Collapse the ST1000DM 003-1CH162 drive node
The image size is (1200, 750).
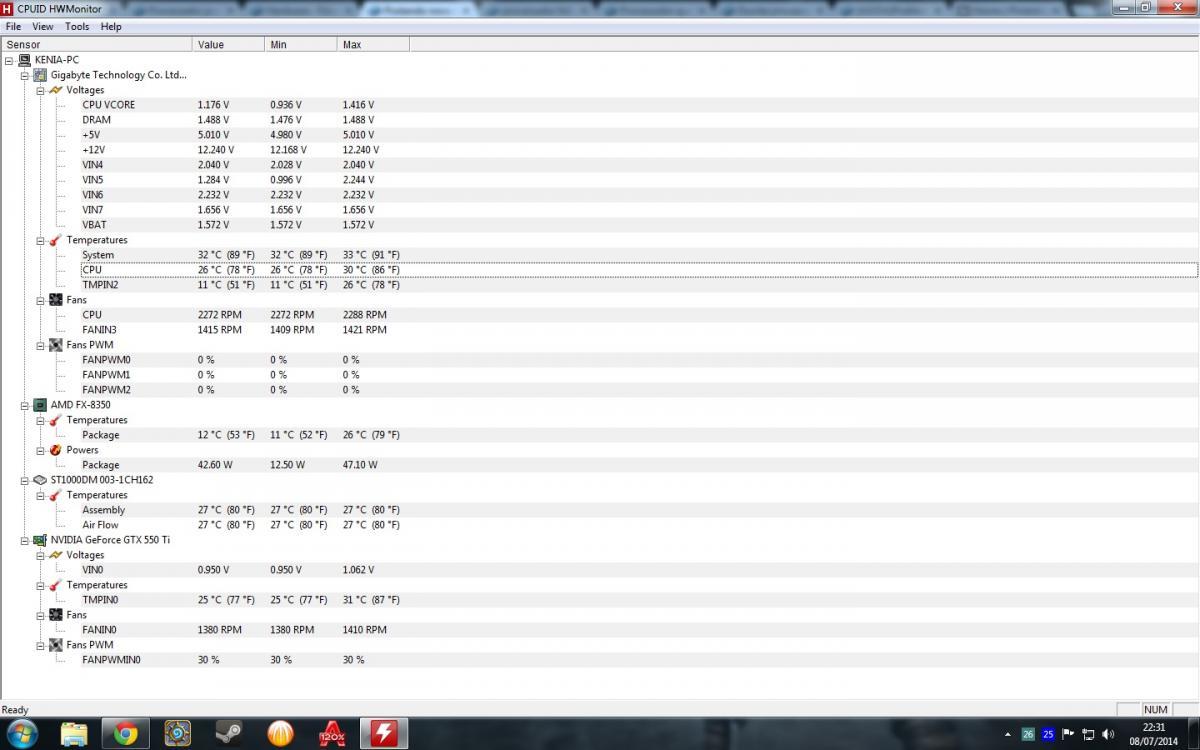pos(25,480)
